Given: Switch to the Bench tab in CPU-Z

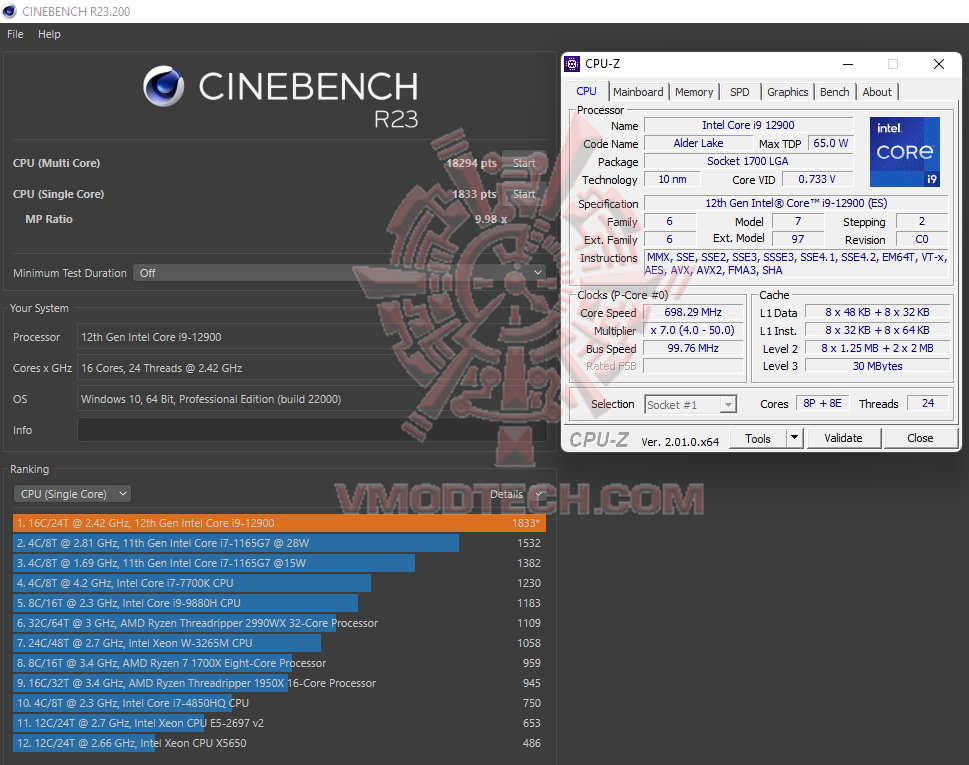Looking at the screenshot, I should coord(834,92).
